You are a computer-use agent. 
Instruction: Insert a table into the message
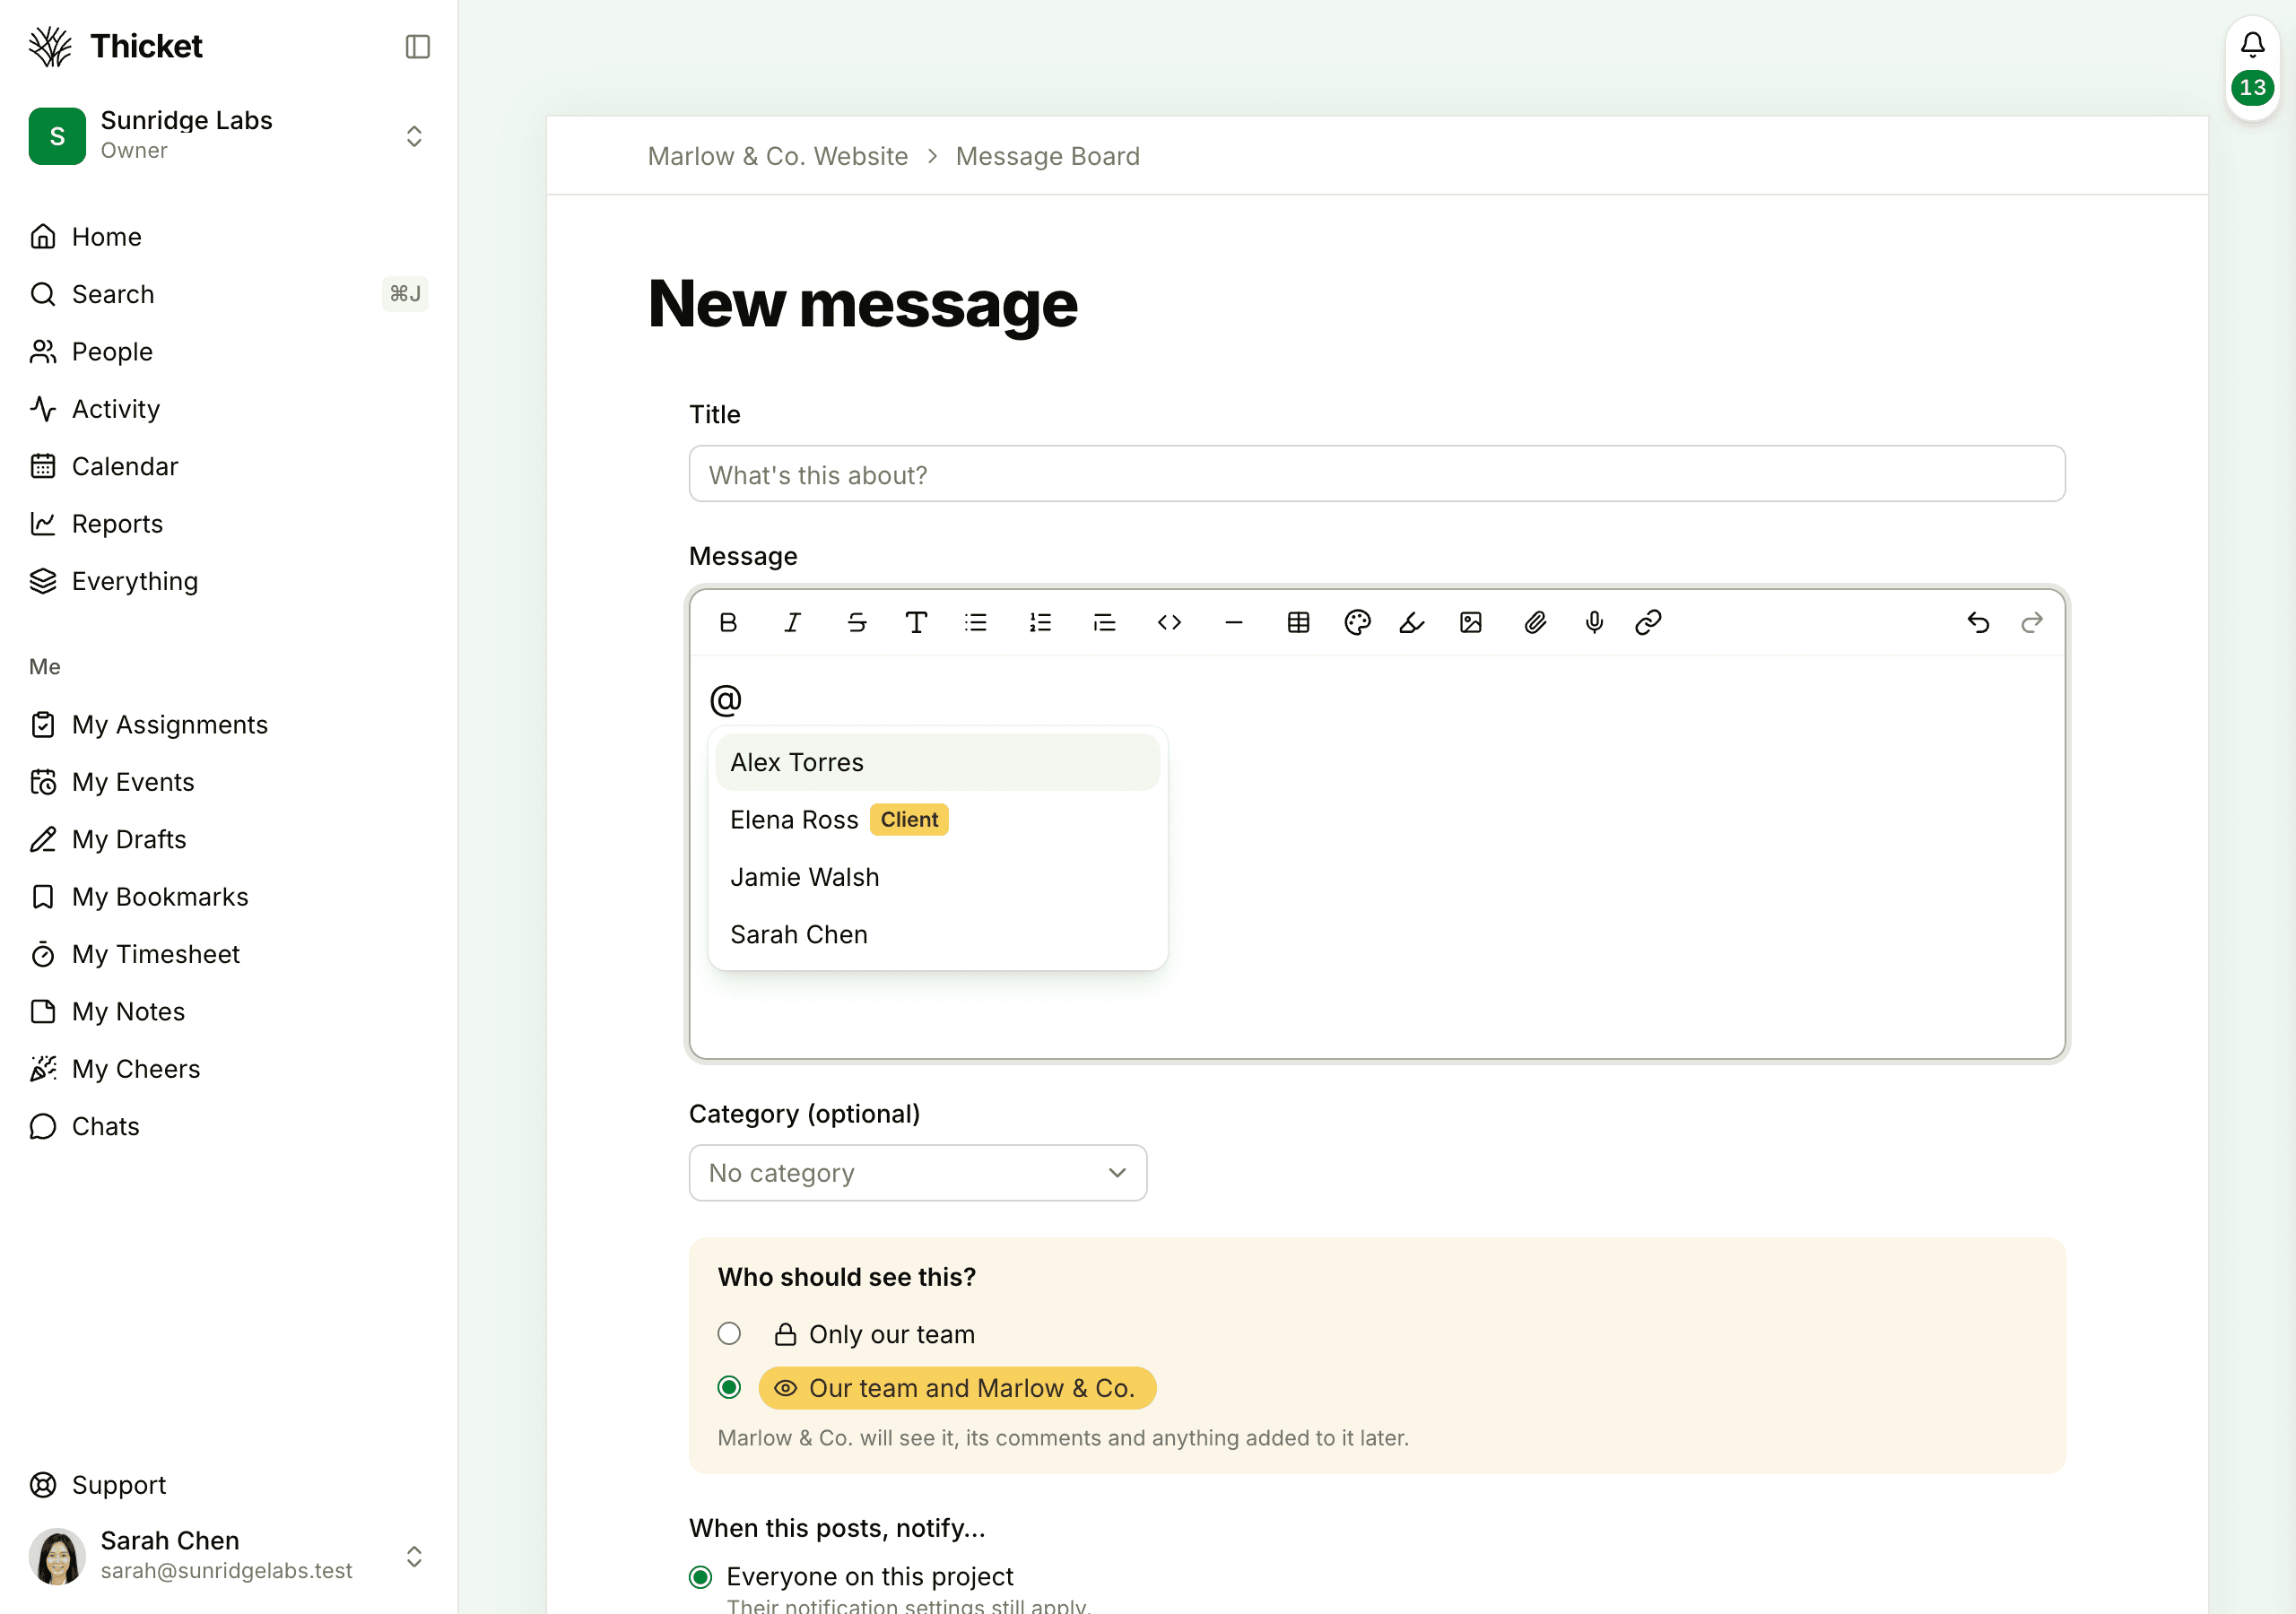pyautogui.click(x=1298, y=622)
